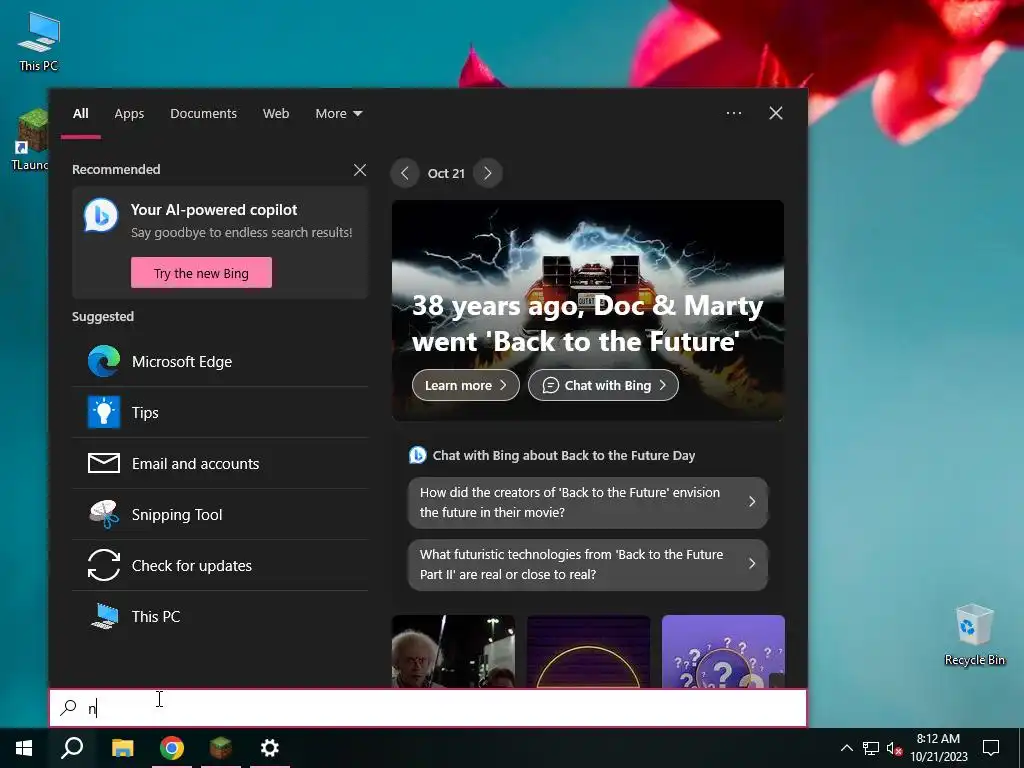This screenshot has width=1024, height=768.
Task: Click Say goodbye to endless search results text
Action: (241, 232)
